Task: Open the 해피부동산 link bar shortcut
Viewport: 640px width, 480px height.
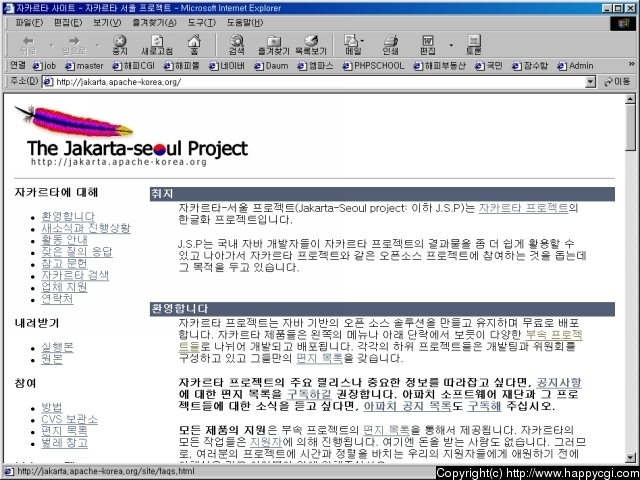Action: point(439,66)
